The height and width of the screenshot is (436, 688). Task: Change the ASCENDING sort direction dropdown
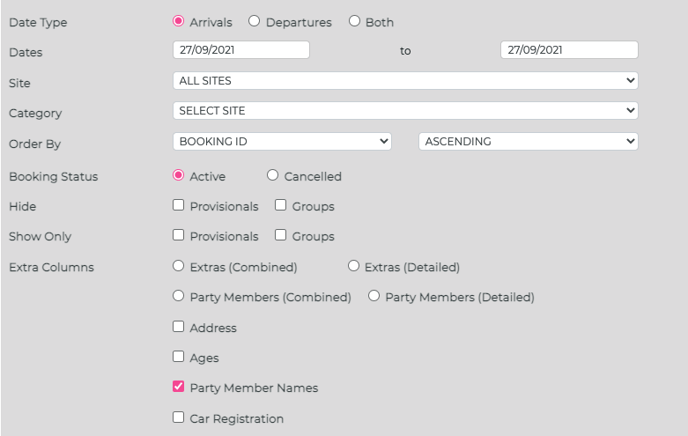(528, 141)
